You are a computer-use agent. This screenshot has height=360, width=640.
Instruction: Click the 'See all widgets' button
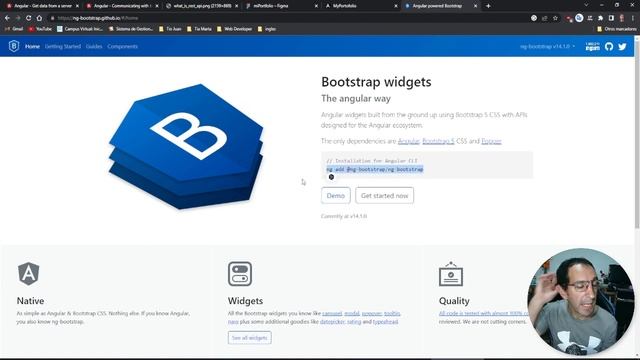[249, 338]
